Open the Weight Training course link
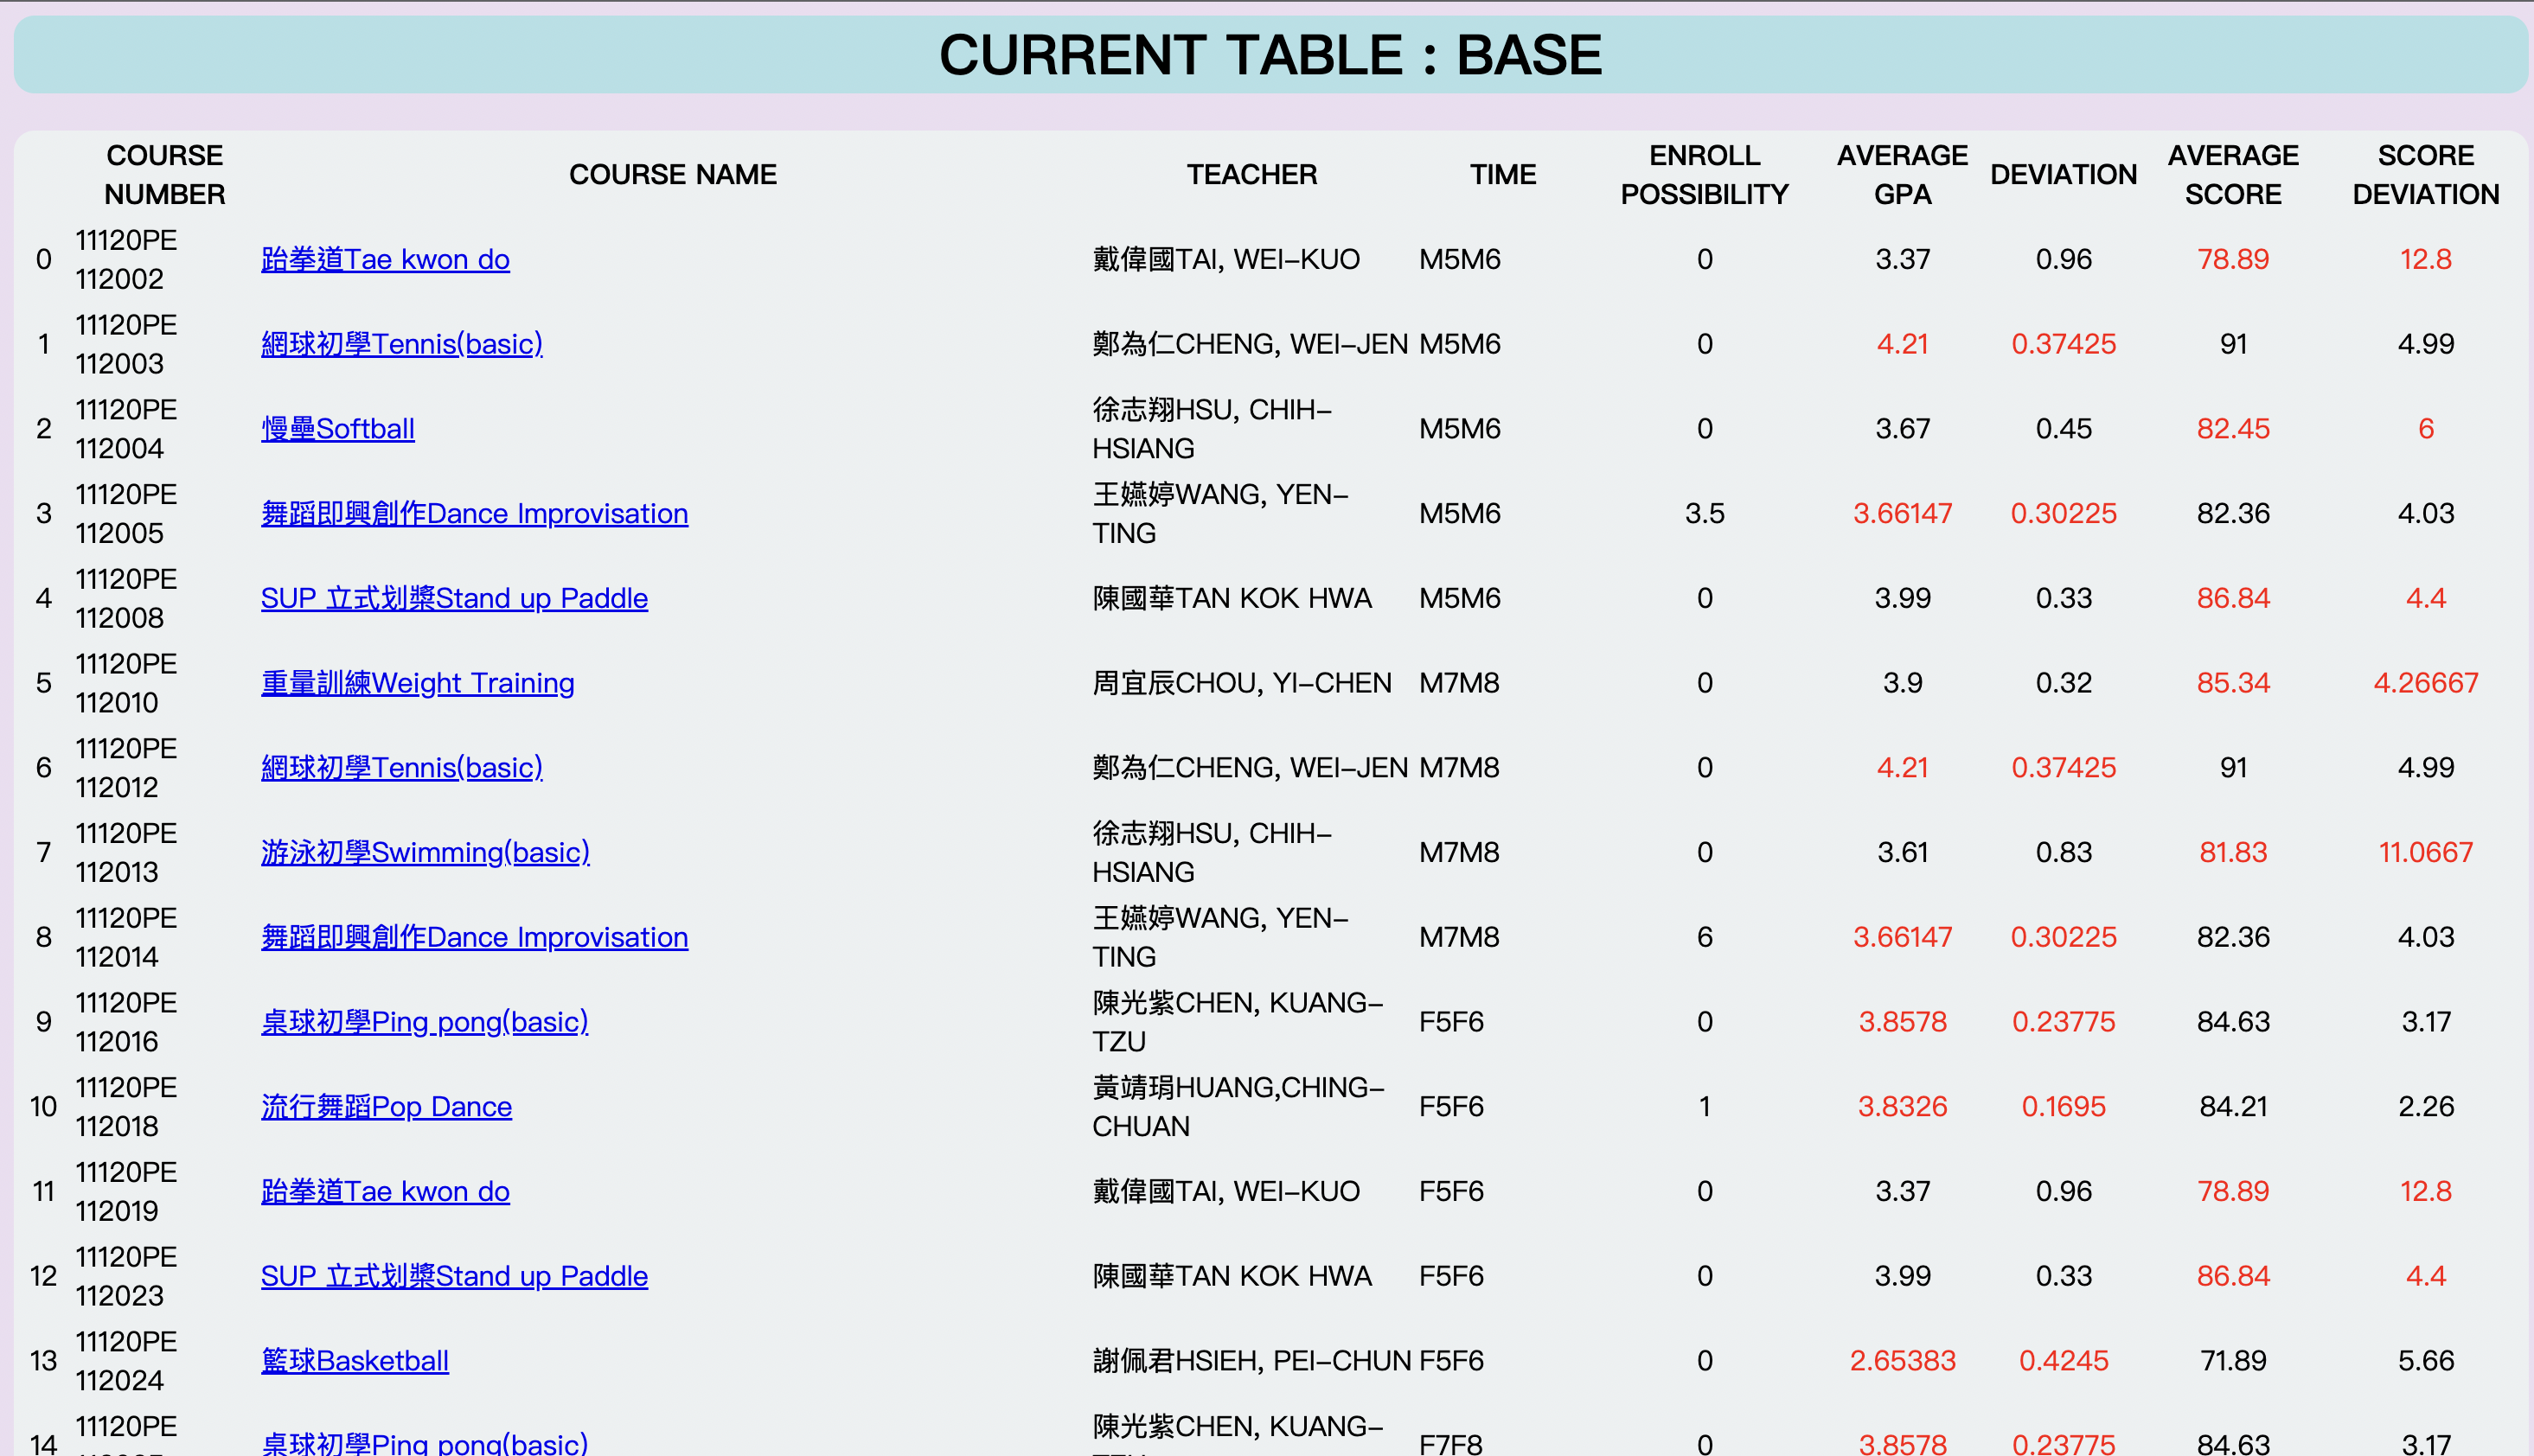Viewport: 2534px width, 1456px height. pos(418,683)
